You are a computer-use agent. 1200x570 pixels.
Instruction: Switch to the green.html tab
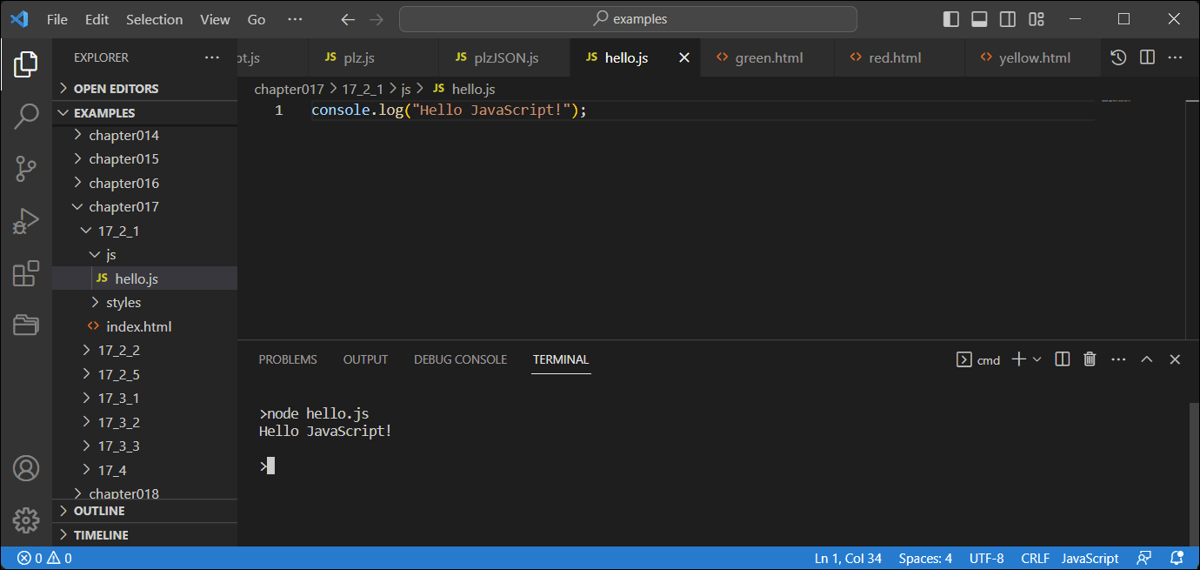coord(767,58)
